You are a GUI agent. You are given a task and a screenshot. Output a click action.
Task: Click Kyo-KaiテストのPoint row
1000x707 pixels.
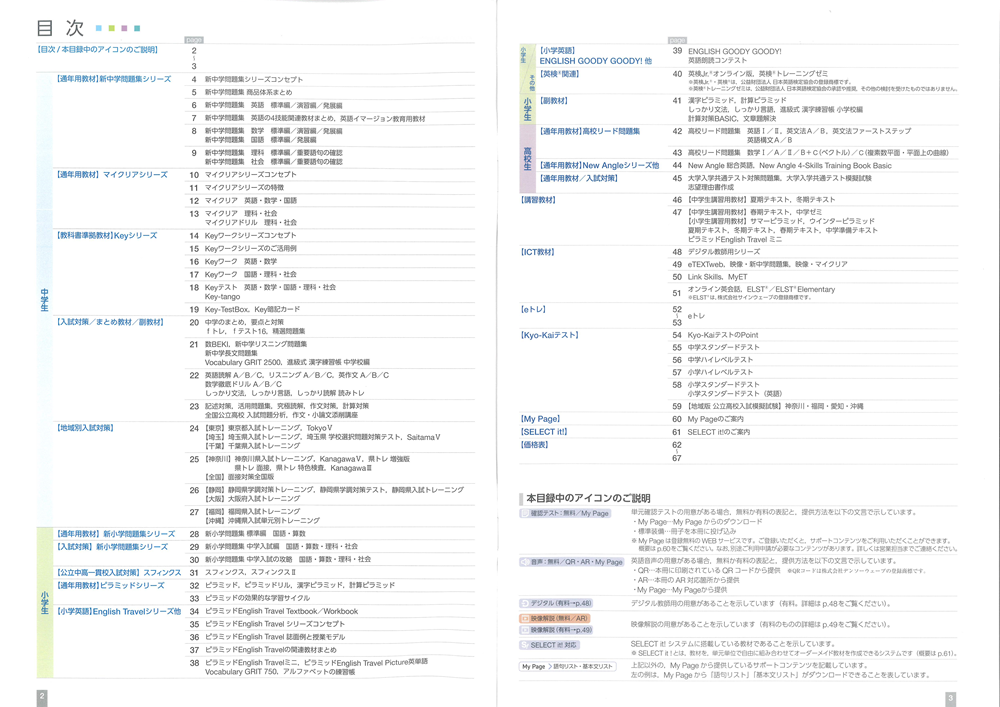[723, 335]
